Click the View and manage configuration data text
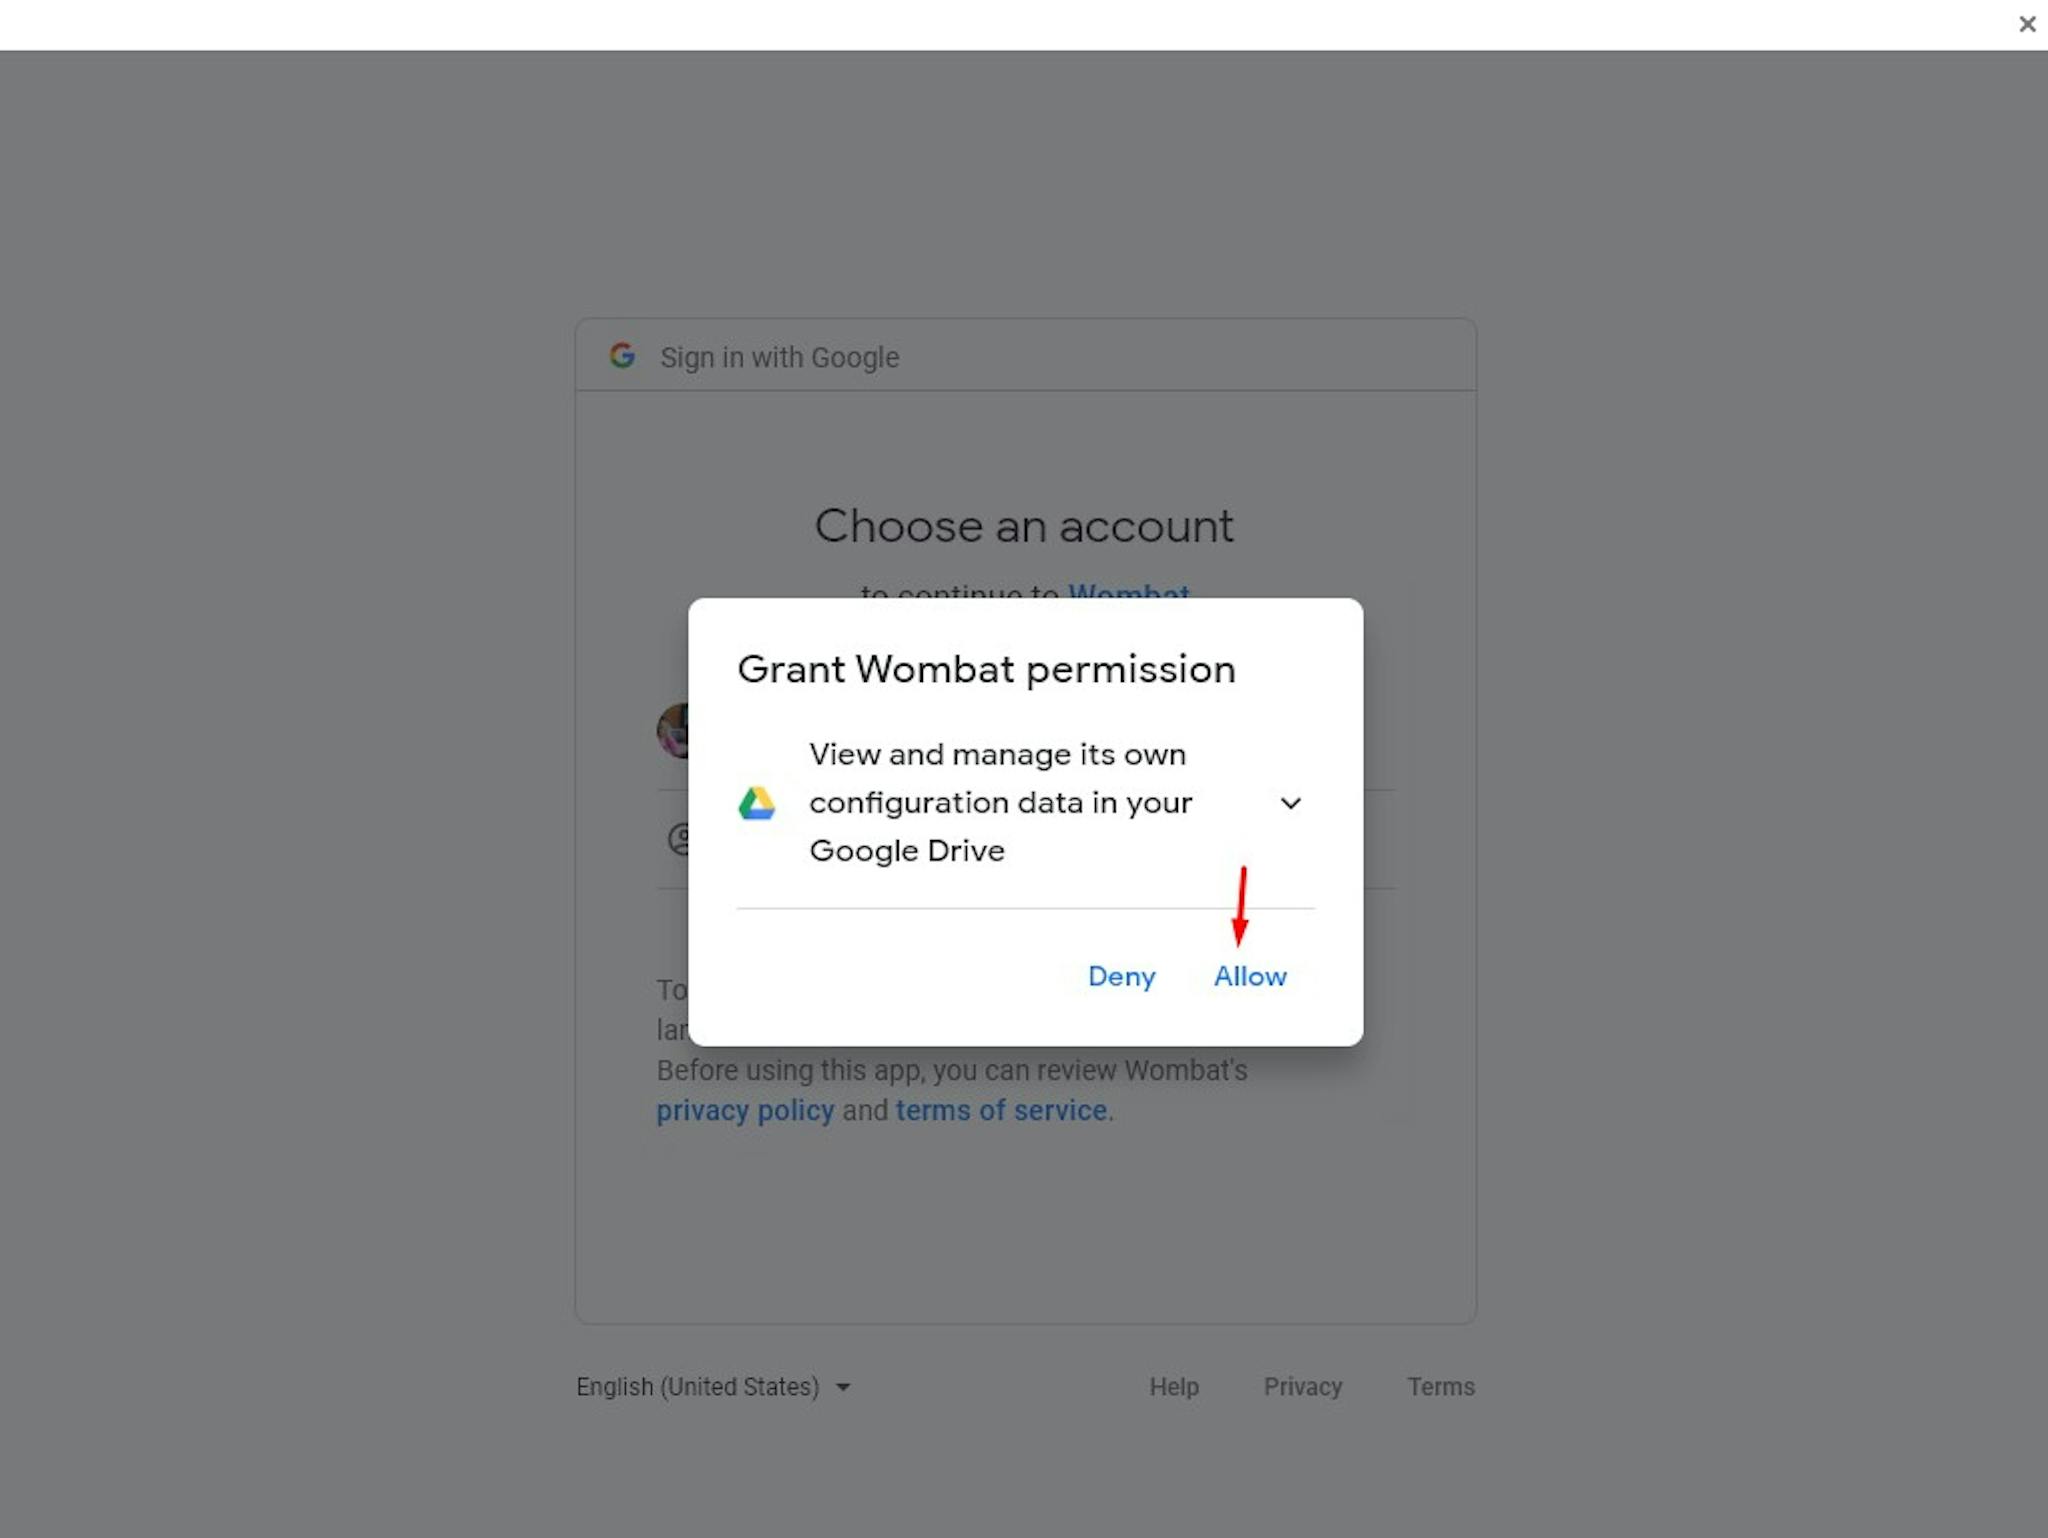 (1000, 802)
